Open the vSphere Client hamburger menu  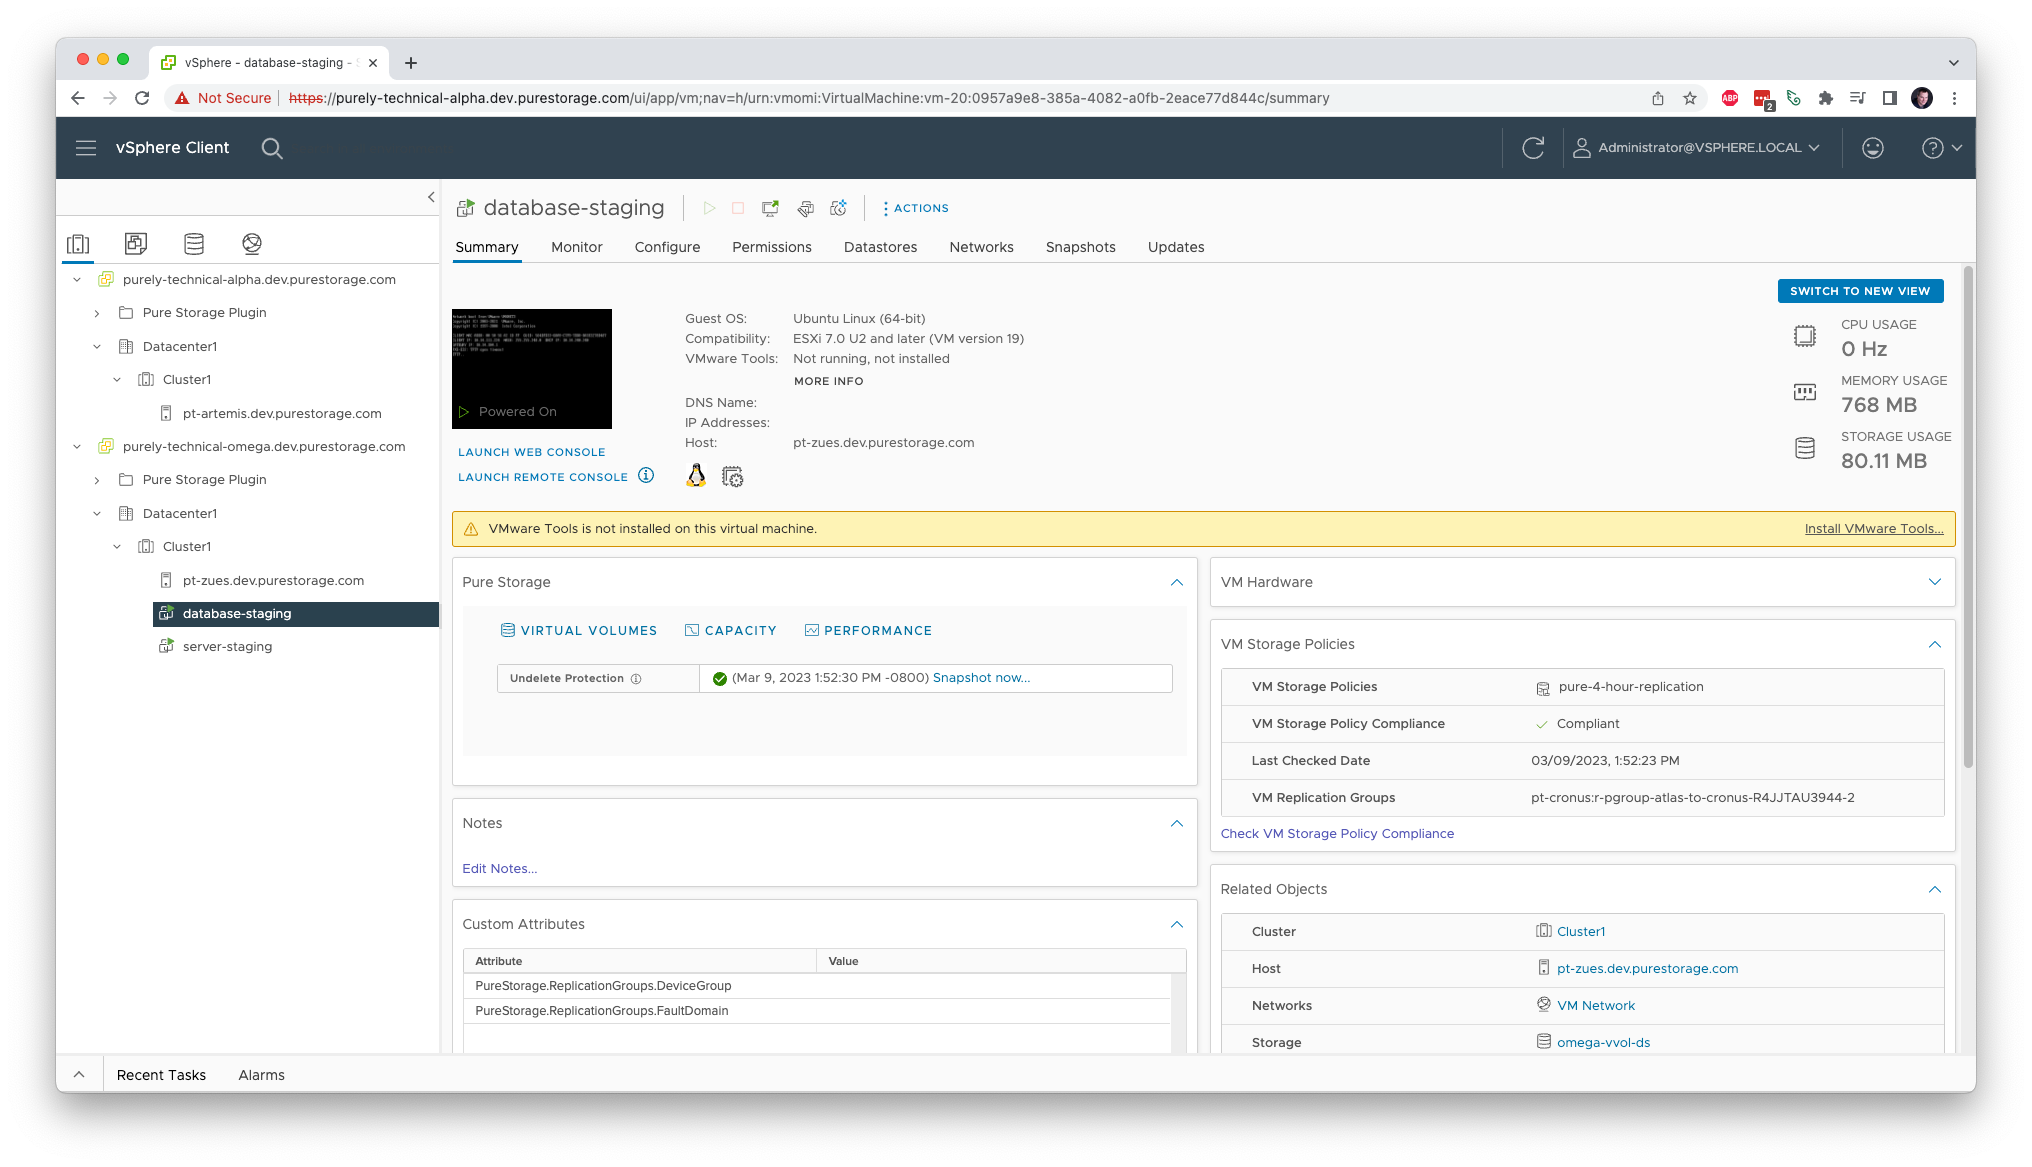click(x=86, y=148)
